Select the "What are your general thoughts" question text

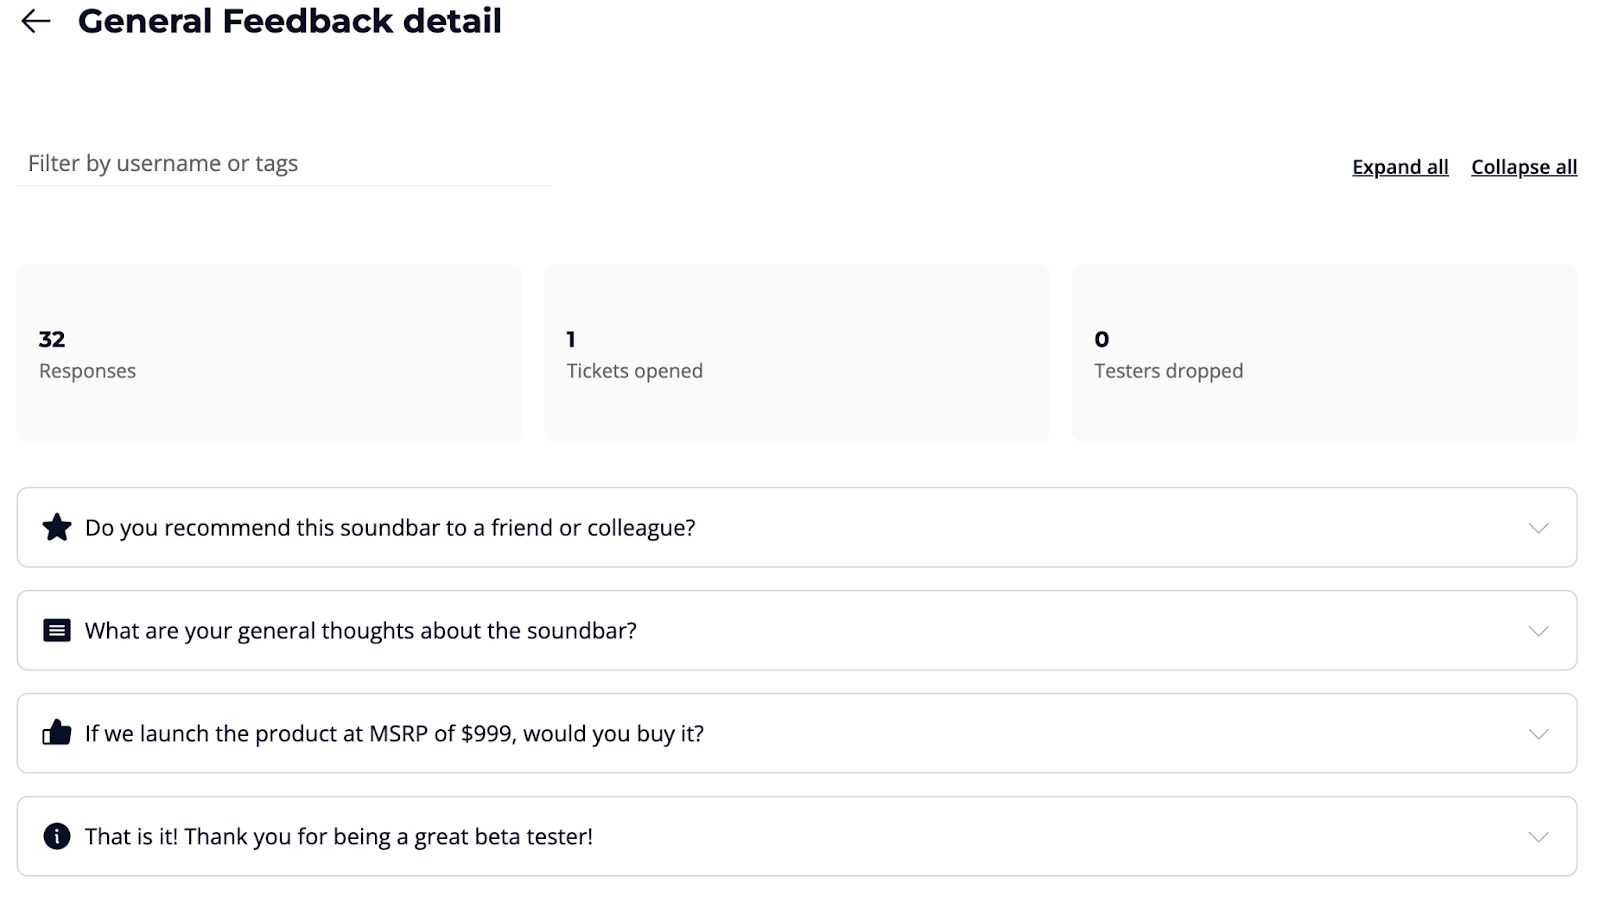pos(361,631)
